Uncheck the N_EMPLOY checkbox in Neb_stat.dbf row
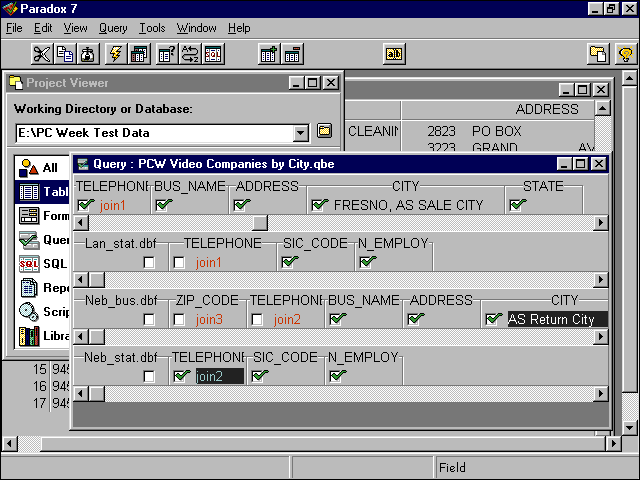 pyautogui.click(x=337, y=376)
